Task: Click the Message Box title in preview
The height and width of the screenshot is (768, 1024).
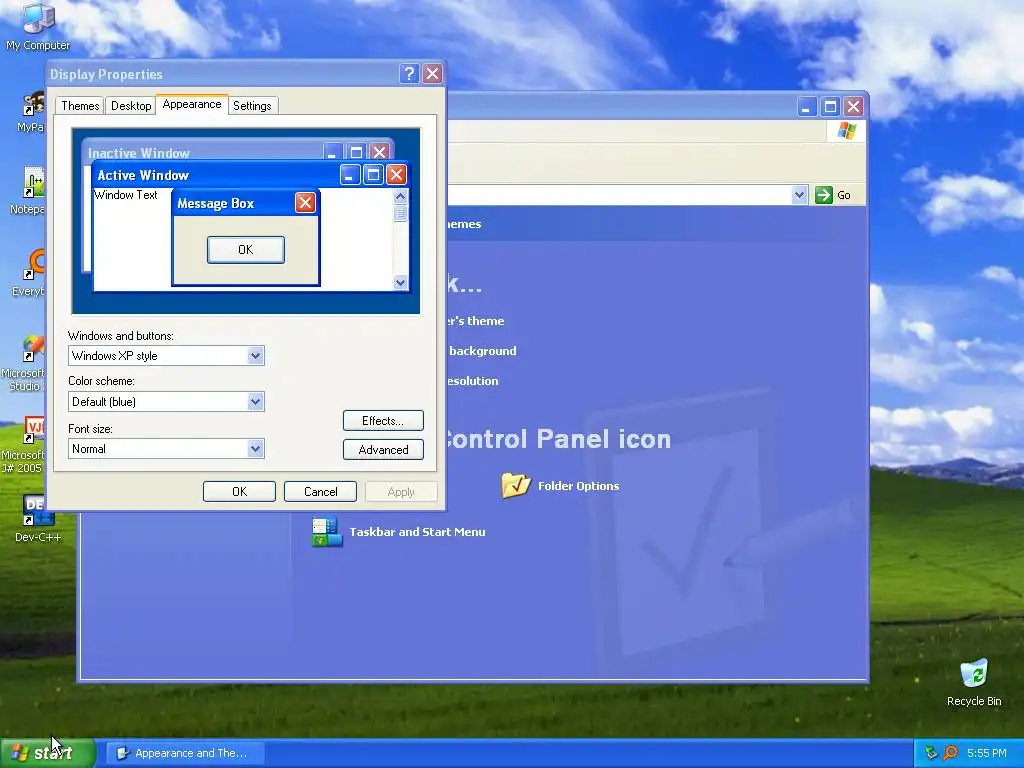Action: [x=216, y=203]
